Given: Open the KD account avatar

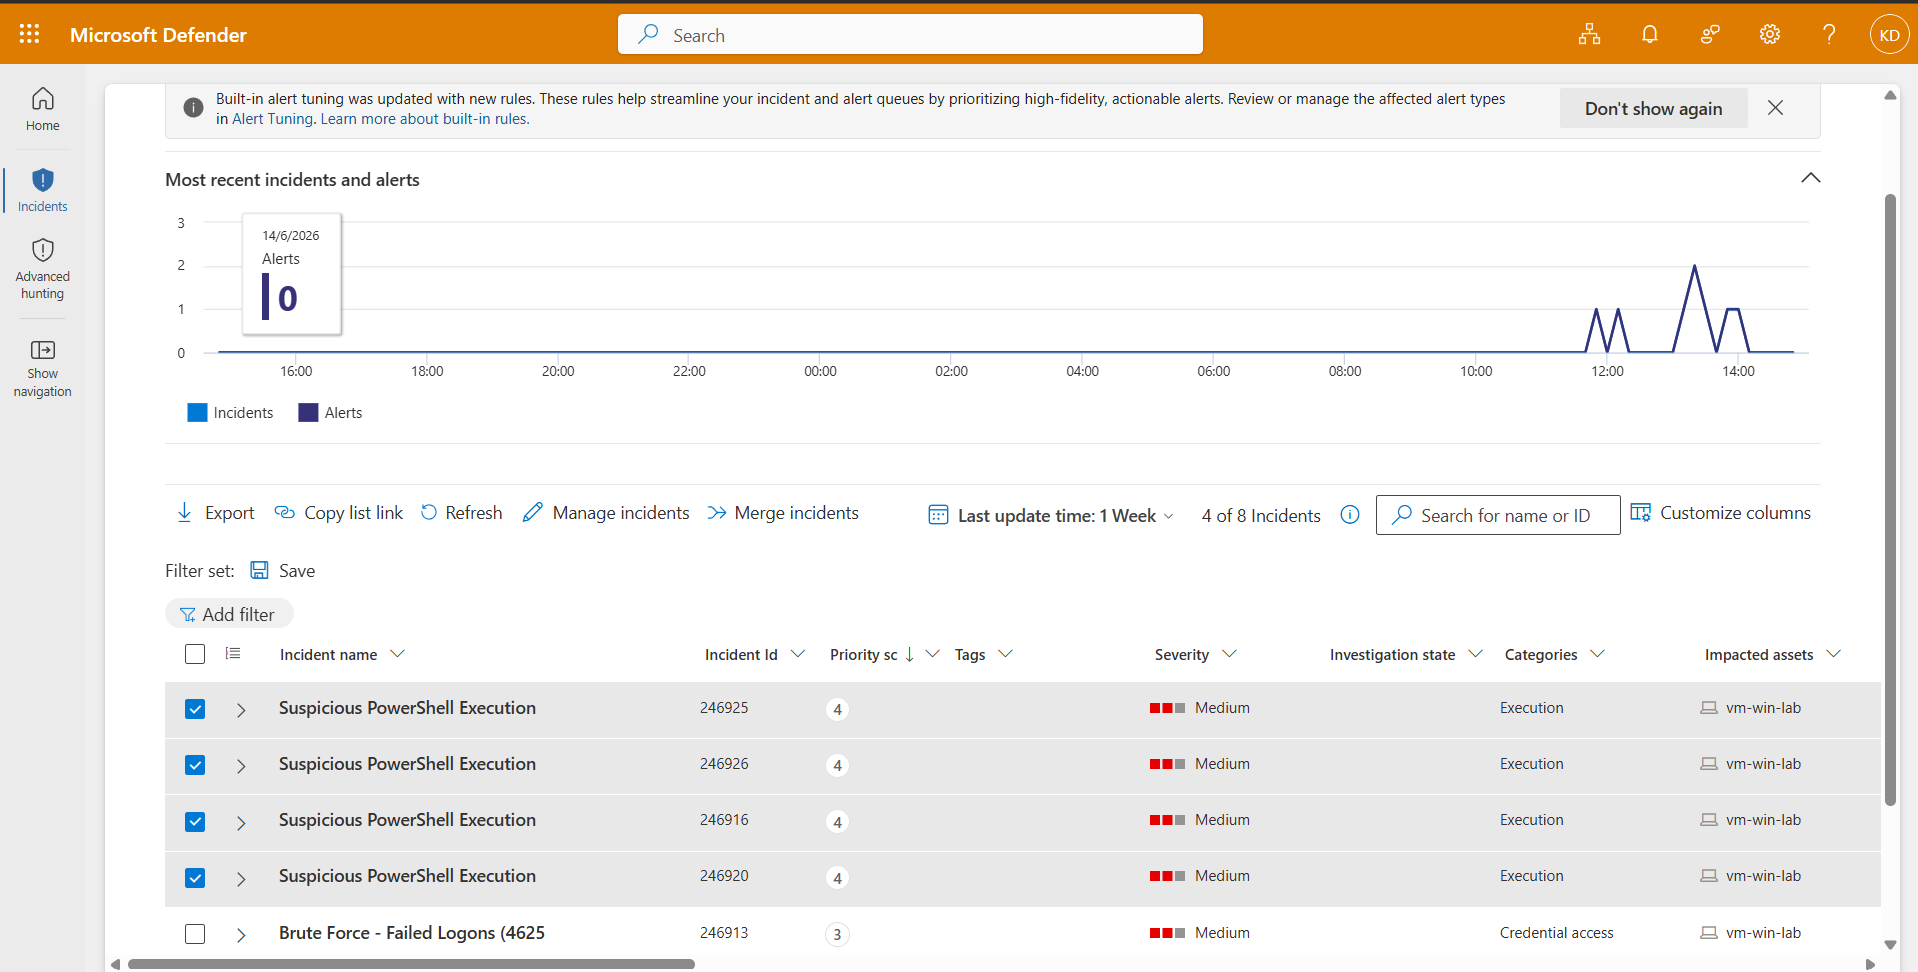Looking at the screenshot, I should tap(1889, 35).
